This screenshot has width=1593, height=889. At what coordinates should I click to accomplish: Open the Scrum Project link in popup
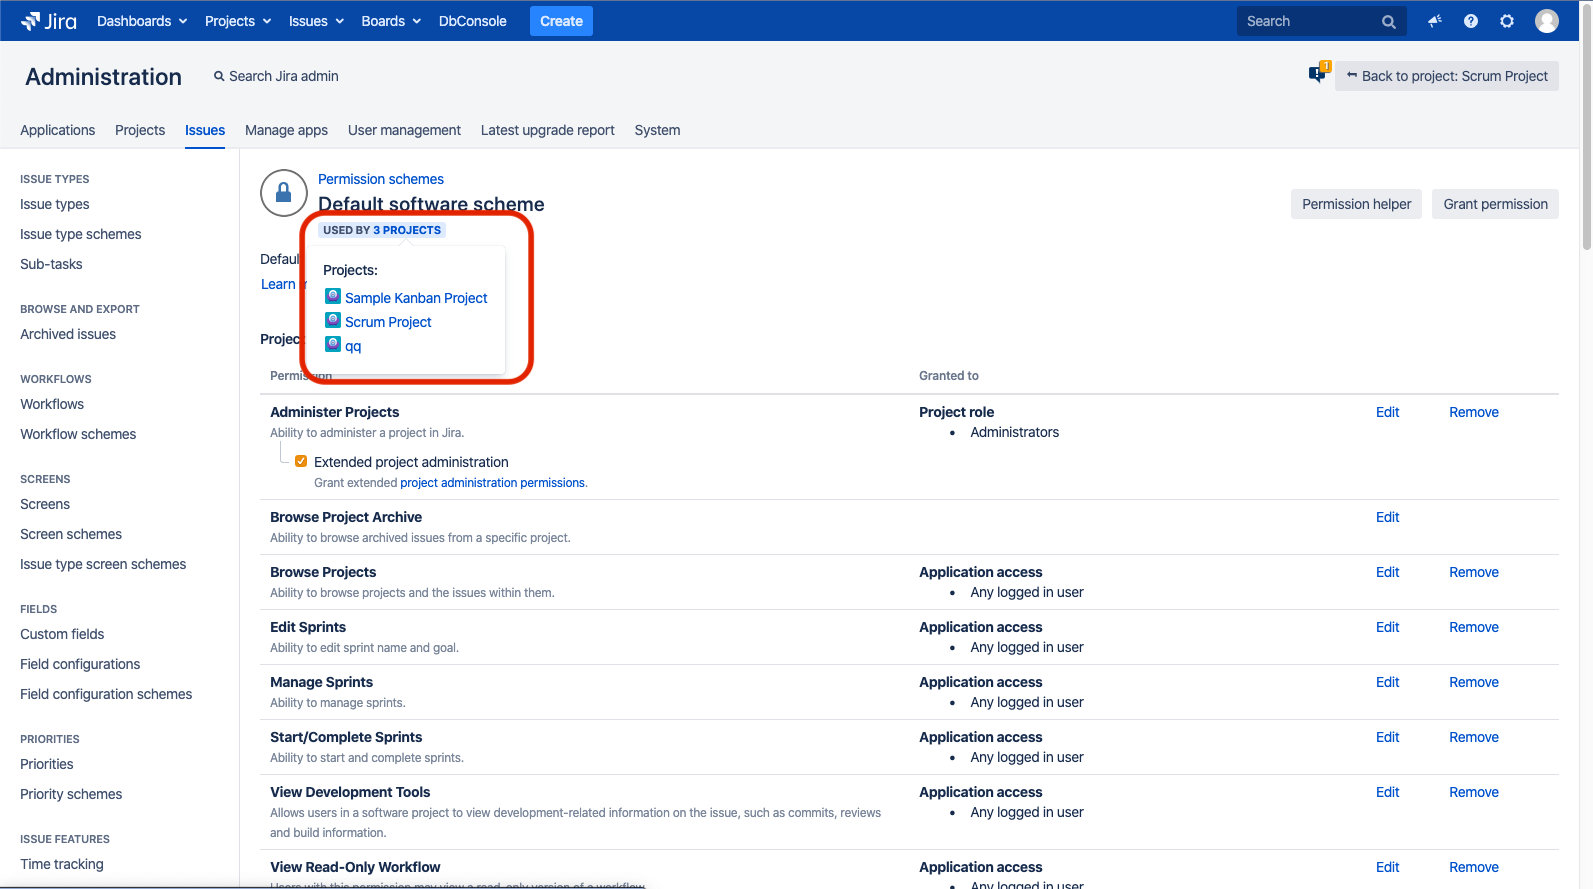pyautogui.click(x=388, y=322)
